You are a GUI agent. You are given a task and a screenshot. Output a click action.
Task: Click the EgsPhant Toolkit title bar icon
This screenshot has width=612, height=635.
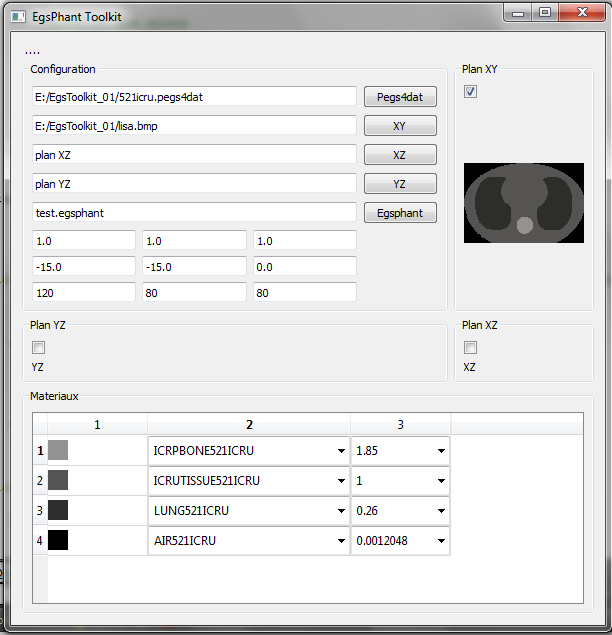pos(17,16)
